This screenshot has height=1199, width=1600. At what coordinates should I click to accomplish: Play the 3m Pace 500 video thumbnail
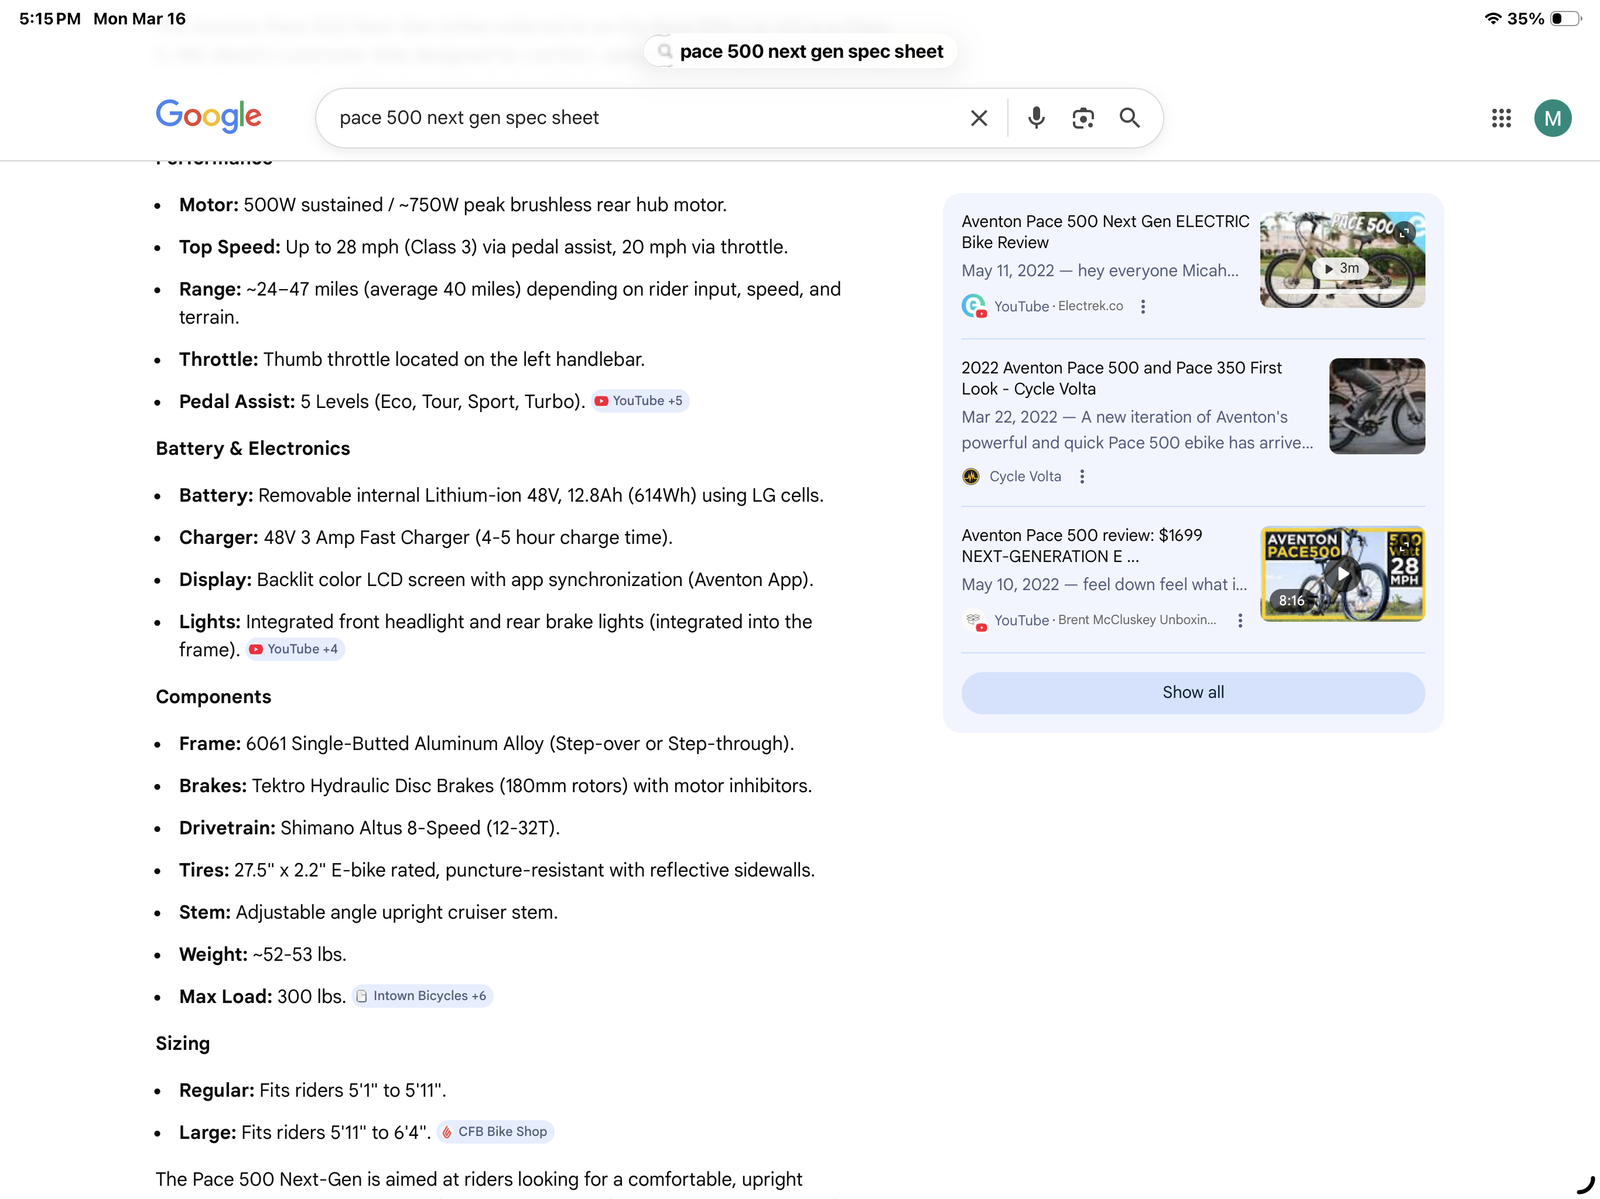click(x=1342, y=260)
